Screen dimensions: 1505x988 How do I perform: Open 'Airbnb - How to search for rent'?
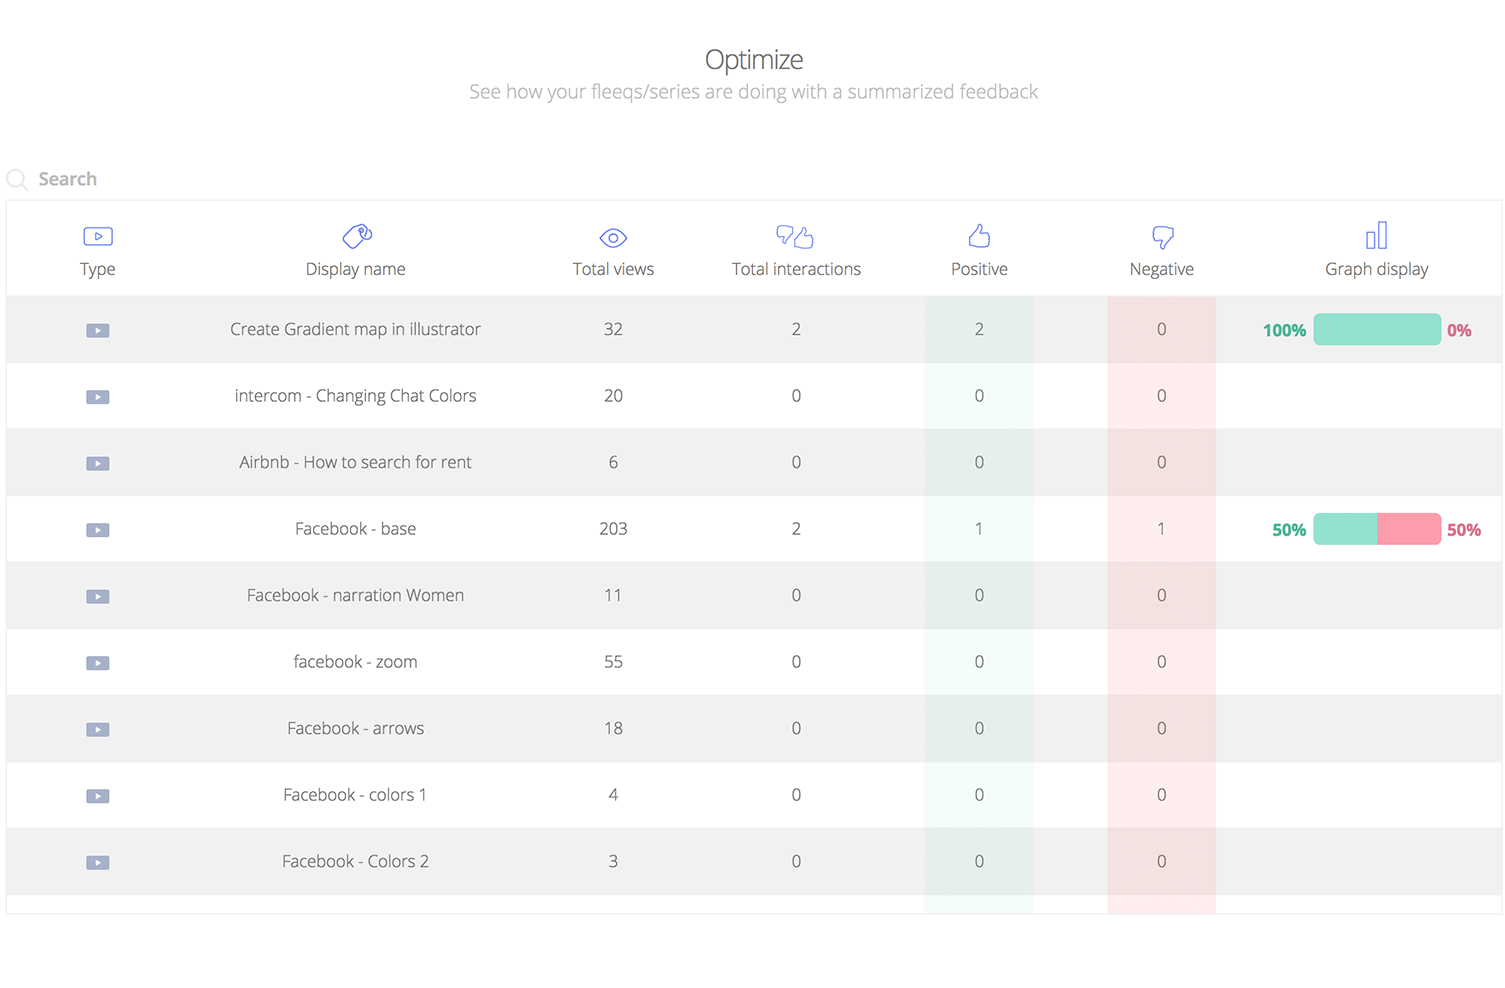pos(355,462)
